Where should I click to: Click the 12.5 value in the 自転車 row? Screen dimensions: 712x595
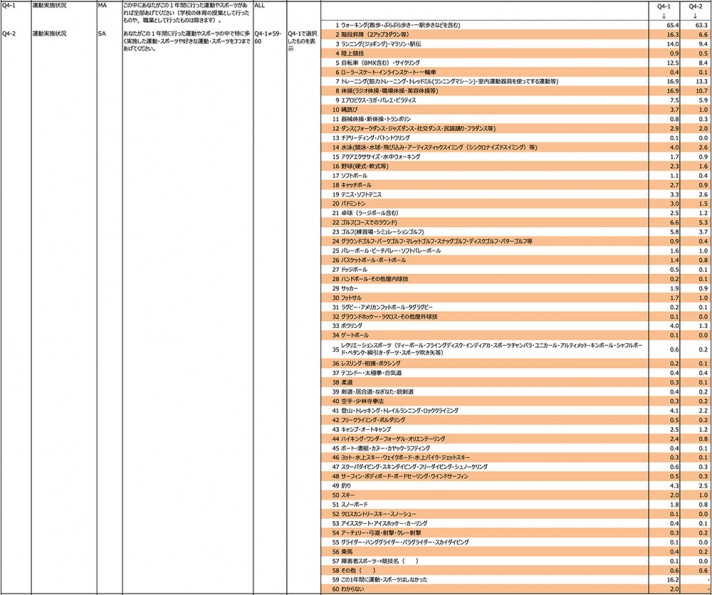[672, 63]
